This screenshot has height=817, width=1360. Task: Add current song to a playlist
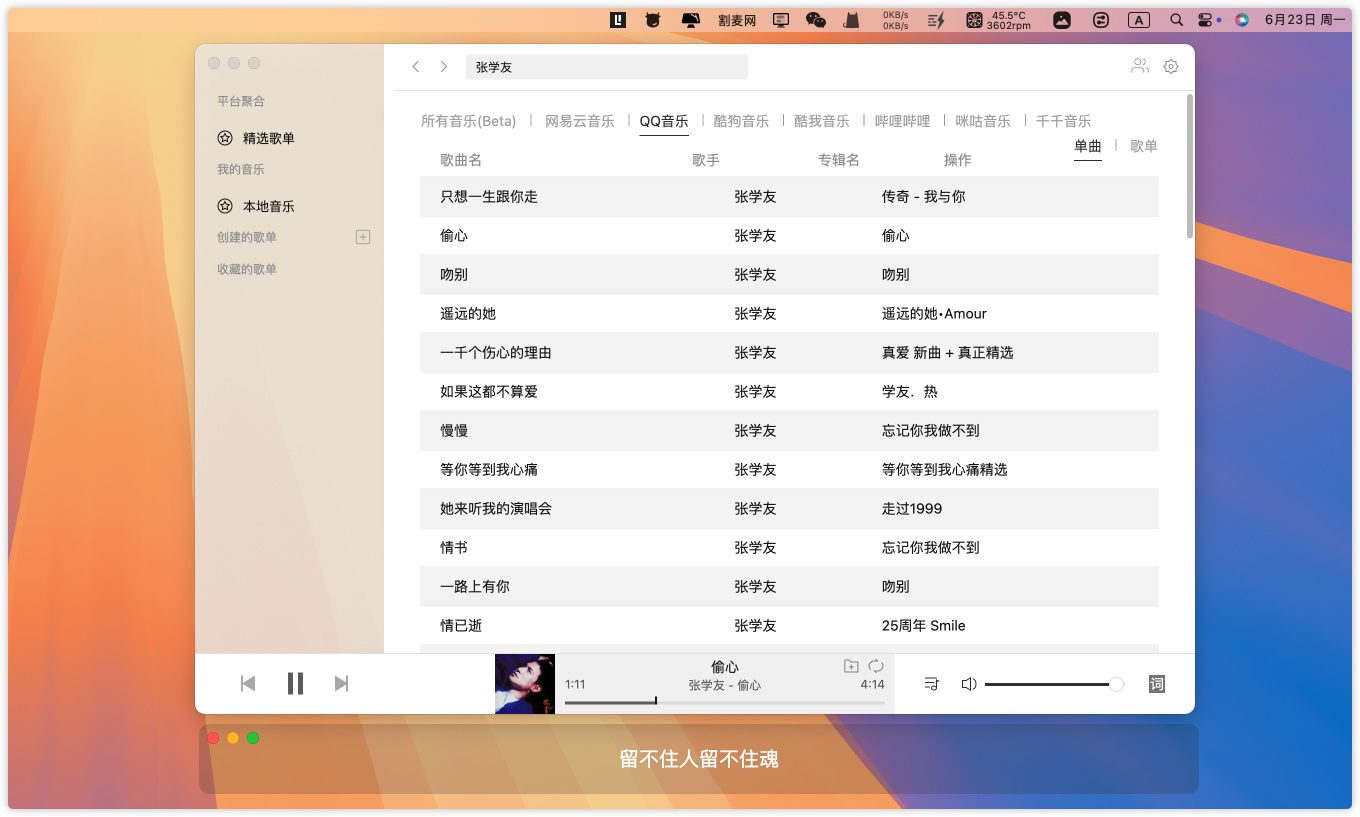coord(851,666)
